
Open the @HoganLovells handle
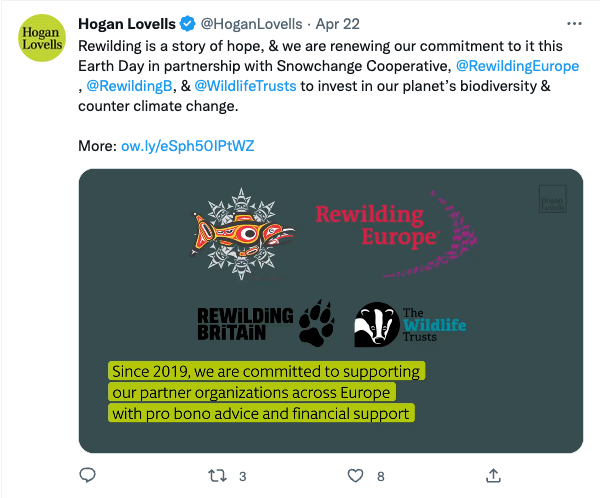[251, 24]
